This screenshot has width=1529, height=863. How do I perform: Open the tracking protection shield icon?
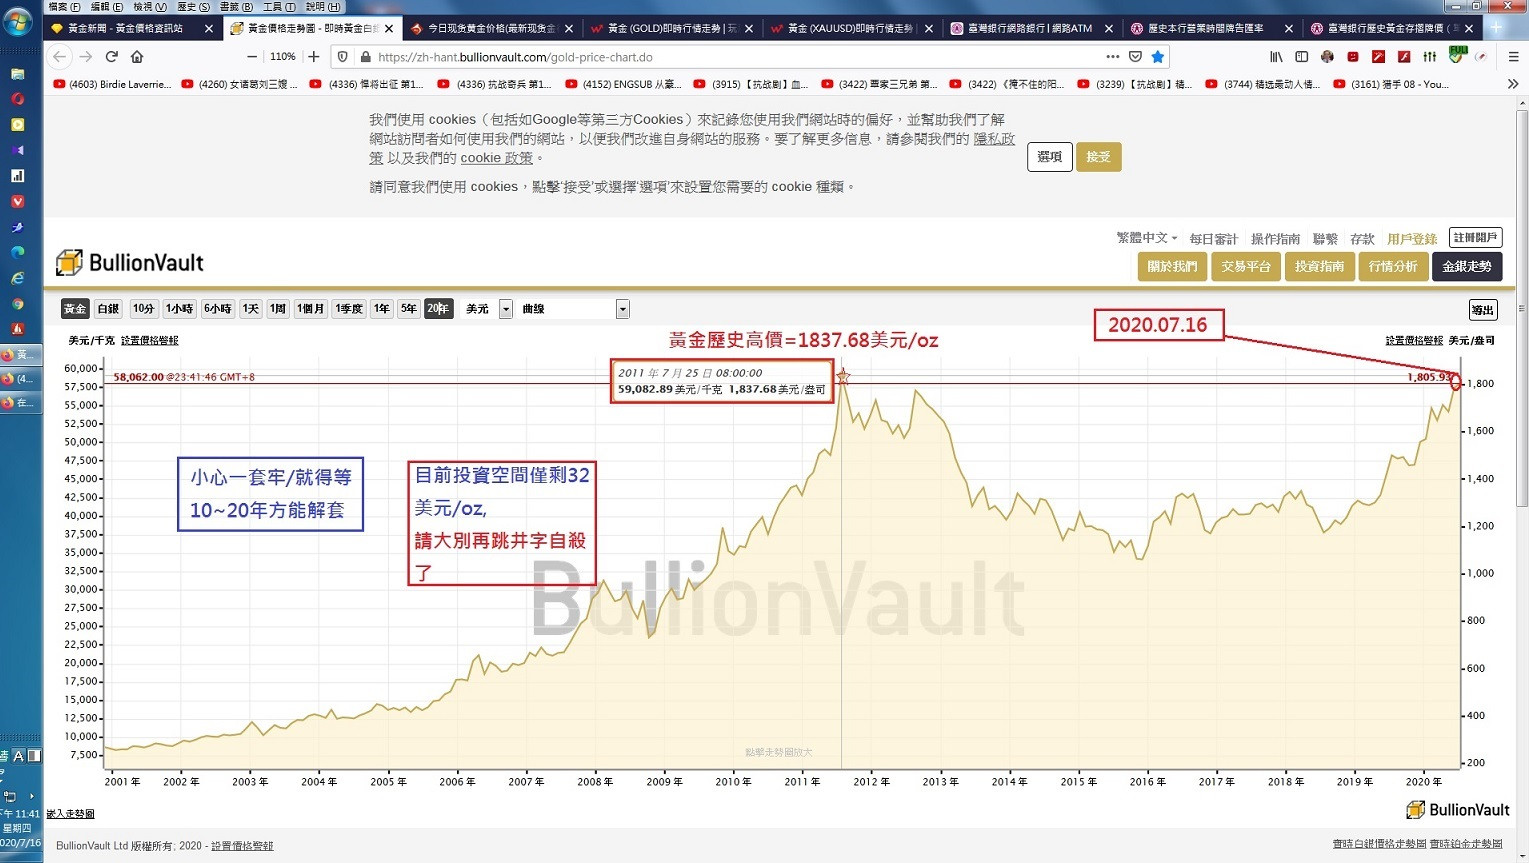343,57
